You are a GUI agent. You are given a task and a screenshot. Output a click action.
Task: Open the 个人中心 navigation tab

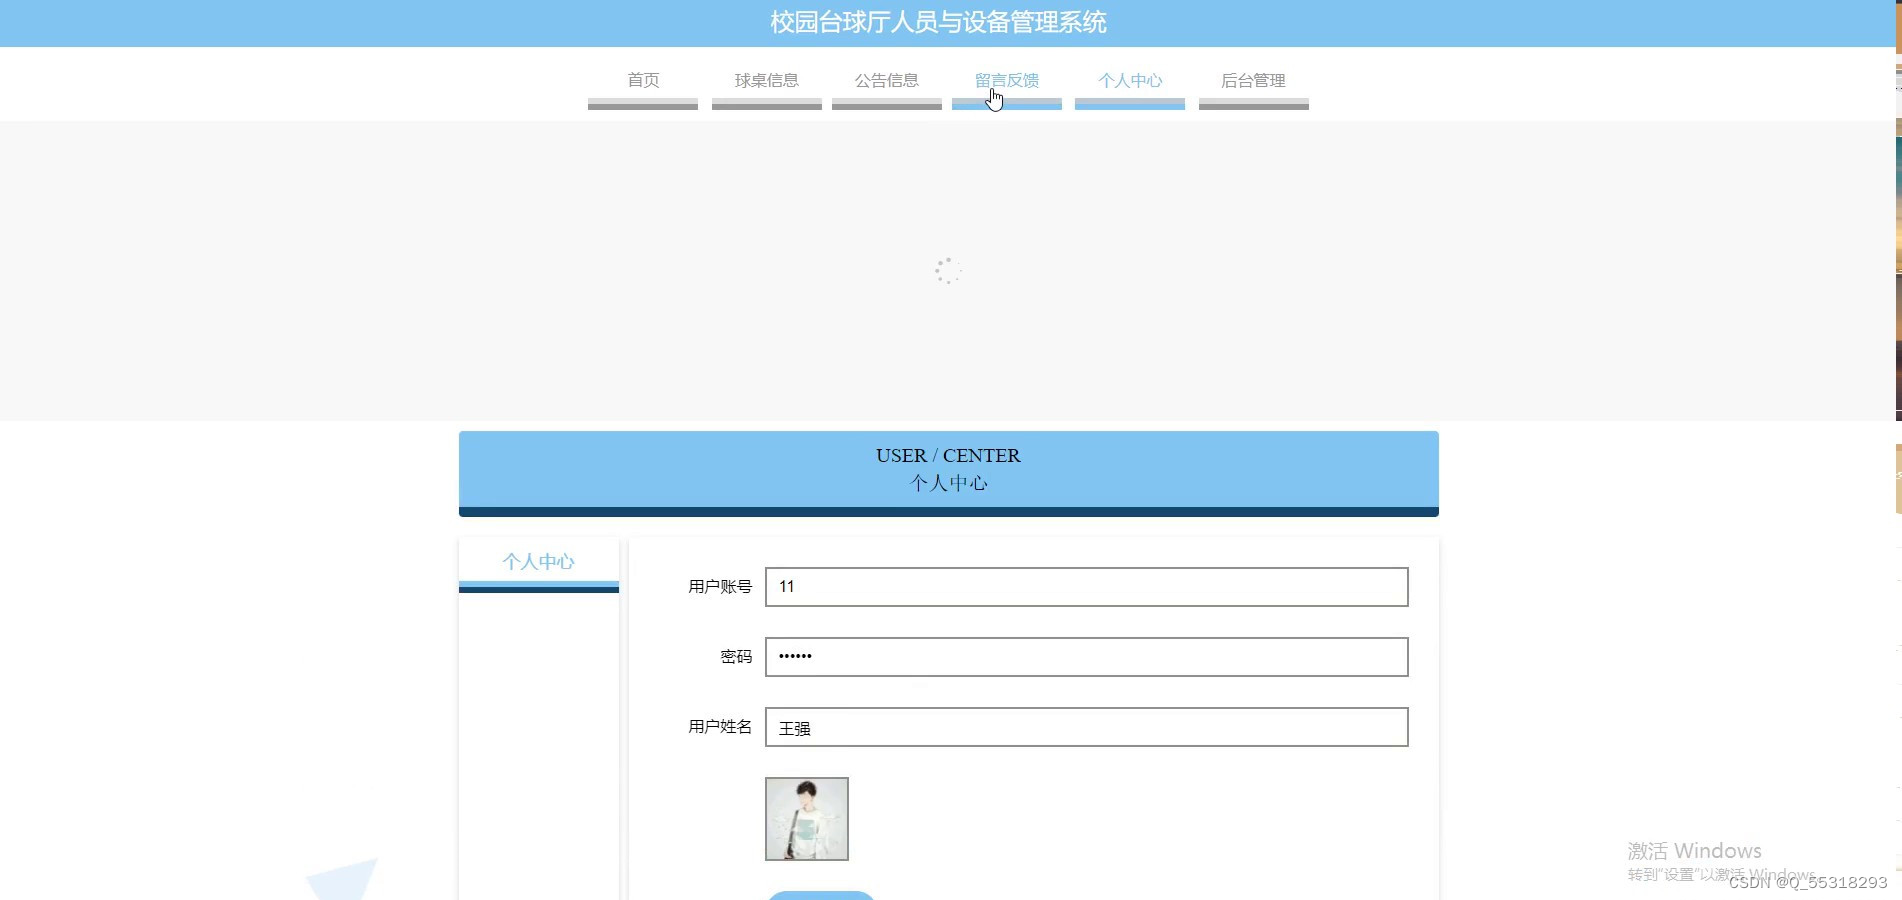tap(1129, 81)
